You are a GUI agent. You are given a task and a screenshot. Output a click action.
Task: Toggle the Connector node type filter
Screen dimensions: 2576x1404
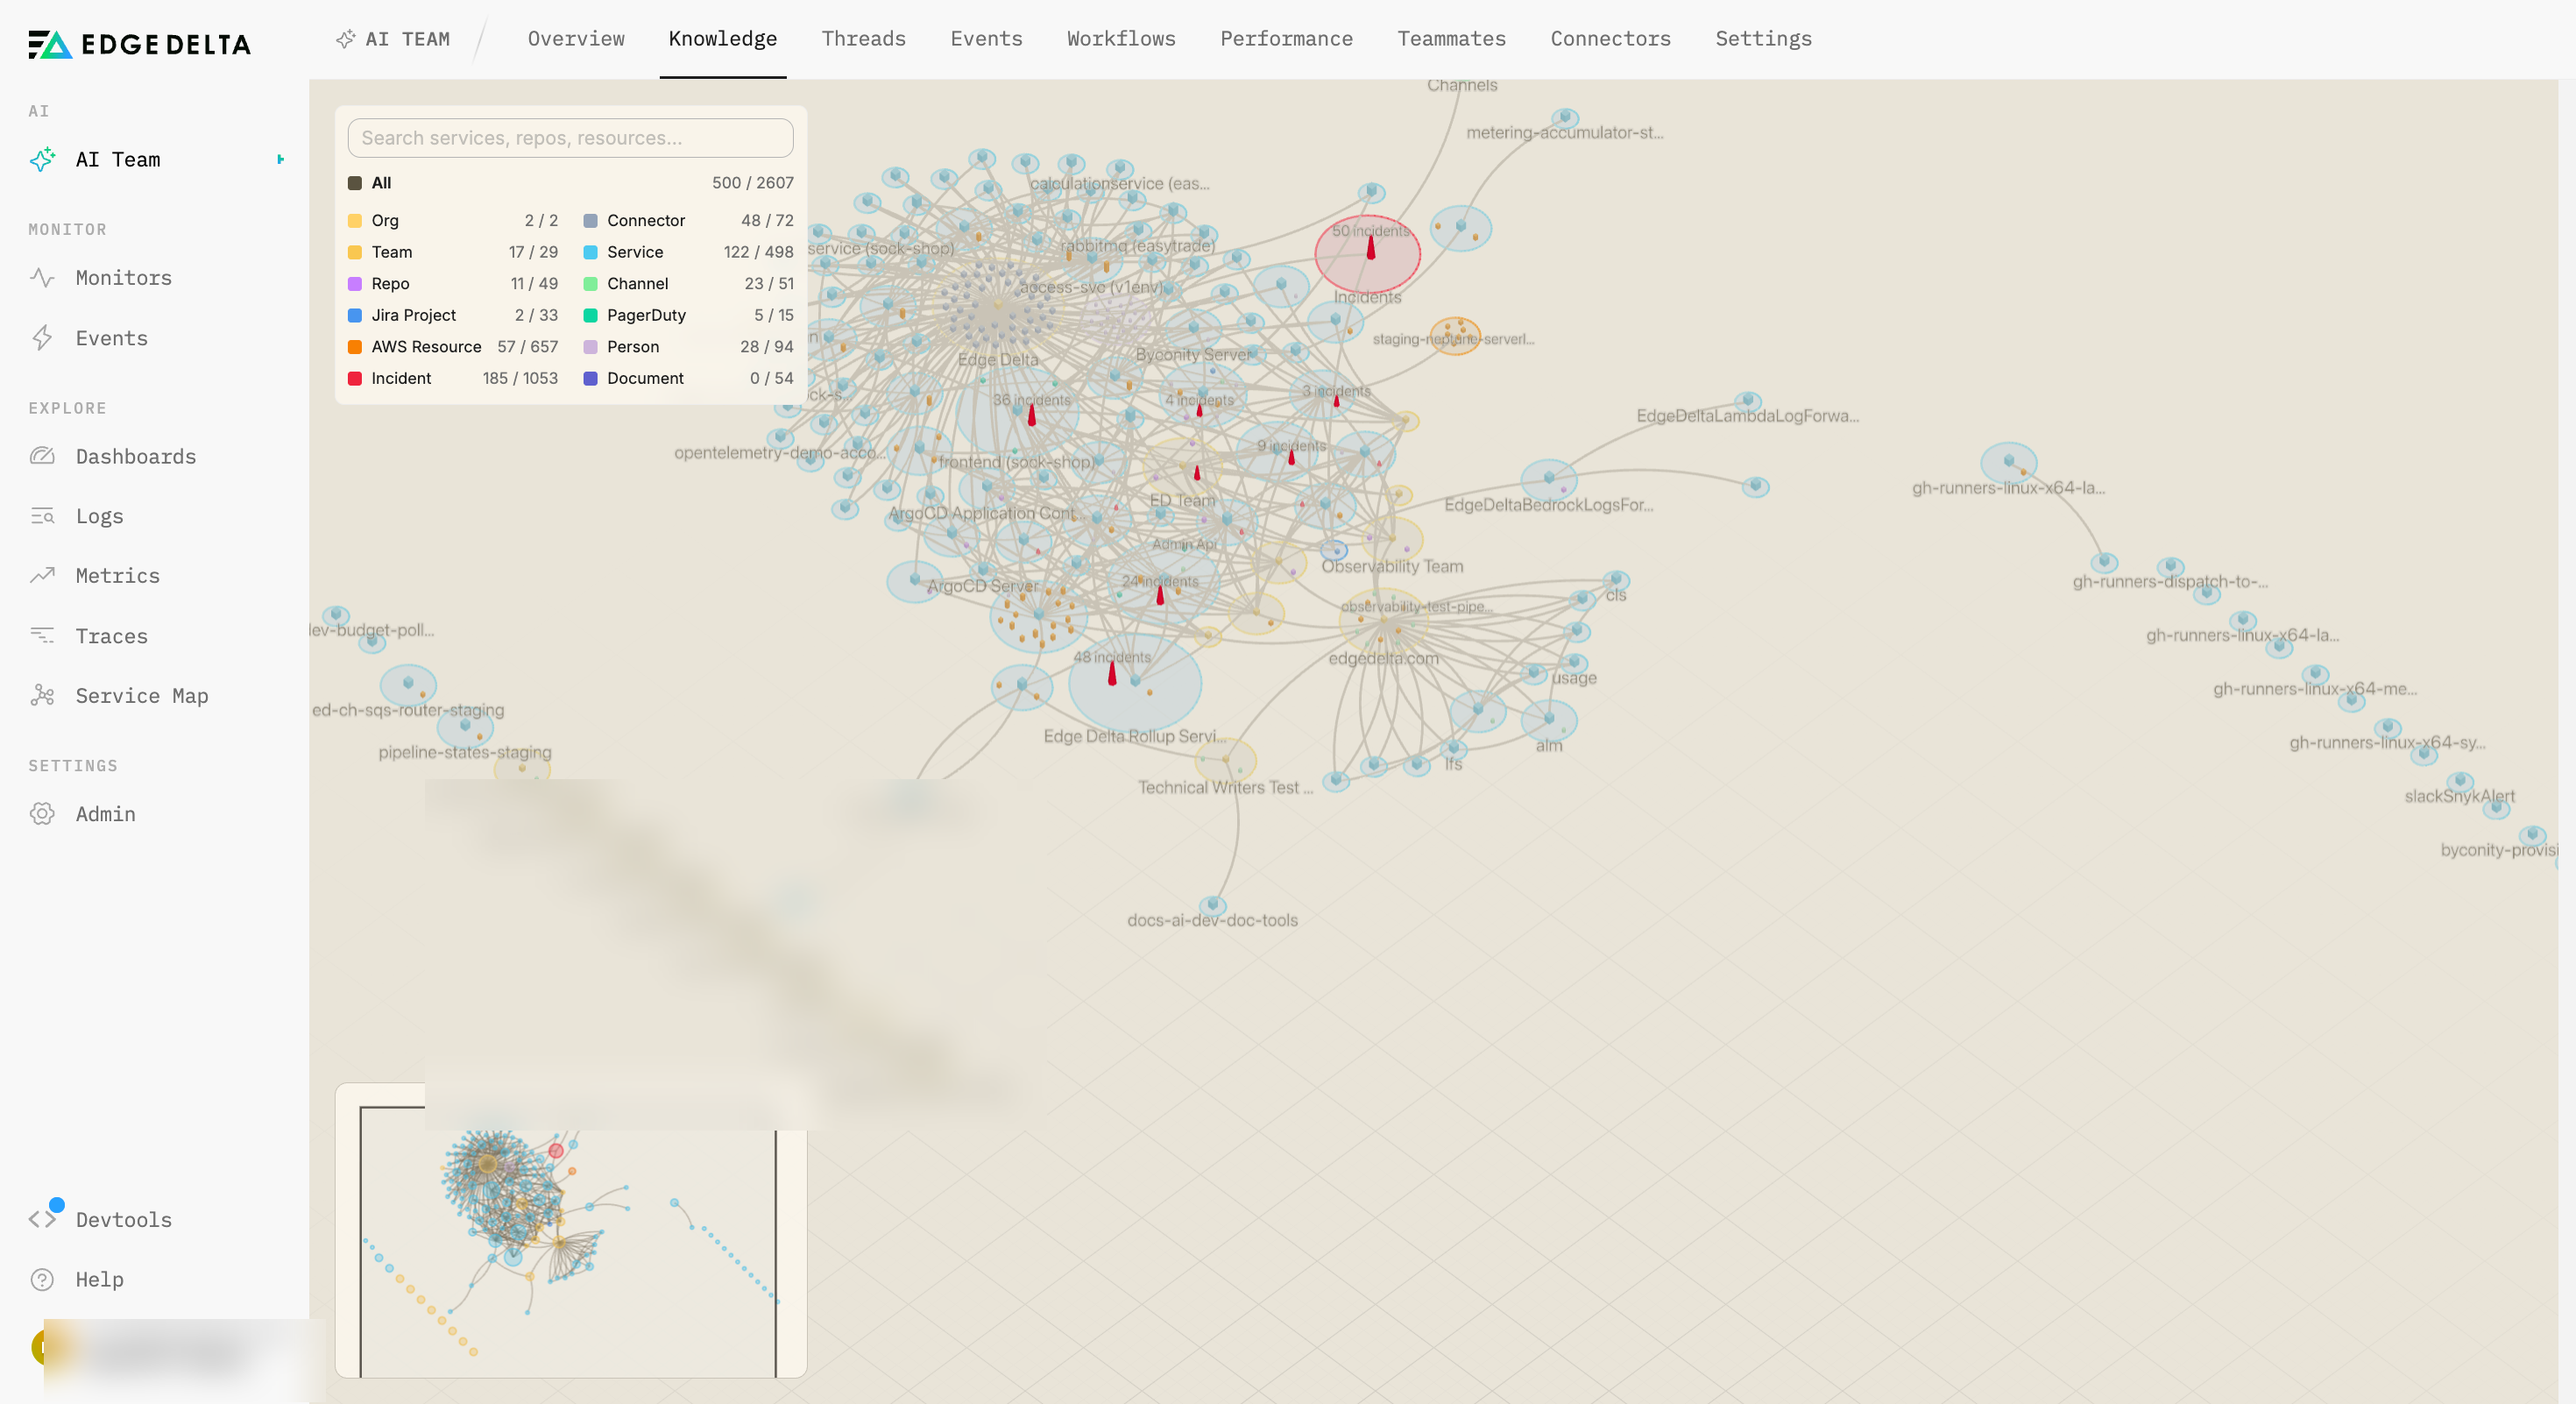point(688,220)
